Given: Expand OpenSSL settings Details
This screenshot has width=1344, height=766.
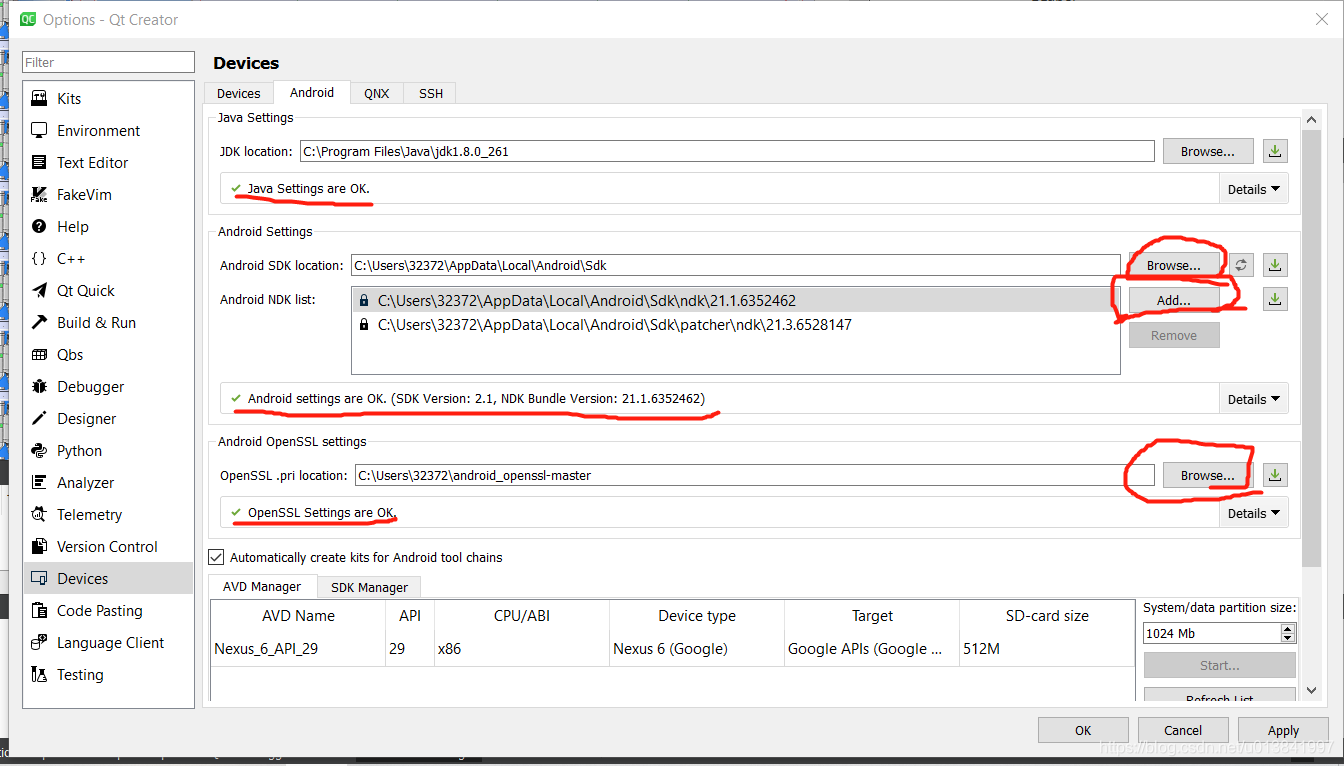Looking at the screenshot, I should pyautogui.click(x=1254, y=513).
